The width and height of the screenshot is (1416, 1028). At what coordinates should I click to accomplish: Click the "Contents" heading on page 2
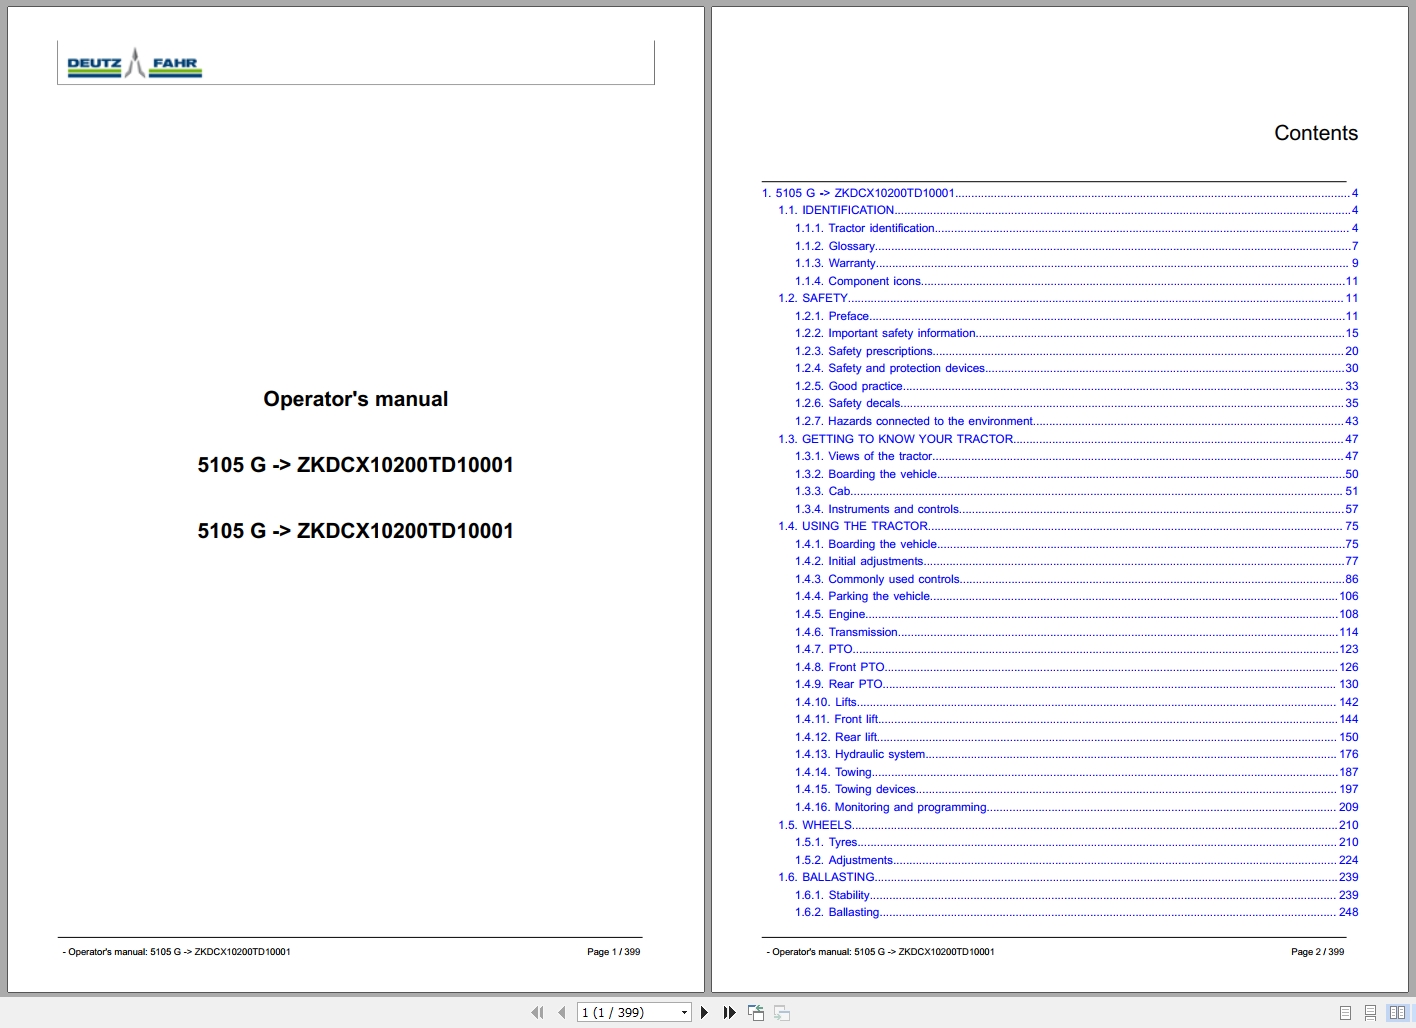[x=1316, y=133]
